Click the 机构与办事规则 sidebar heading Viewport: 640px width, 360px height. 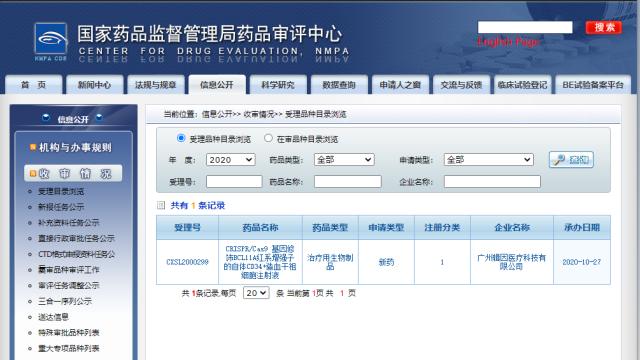75,147
